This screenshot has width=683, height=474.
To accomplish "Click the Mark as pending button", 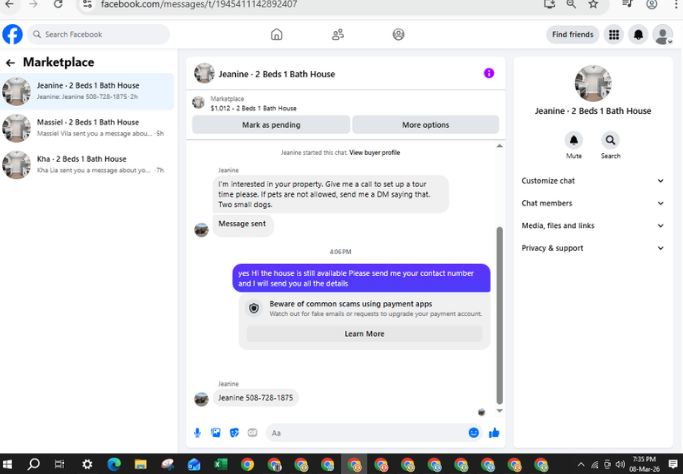I will (x=271, y=125).
